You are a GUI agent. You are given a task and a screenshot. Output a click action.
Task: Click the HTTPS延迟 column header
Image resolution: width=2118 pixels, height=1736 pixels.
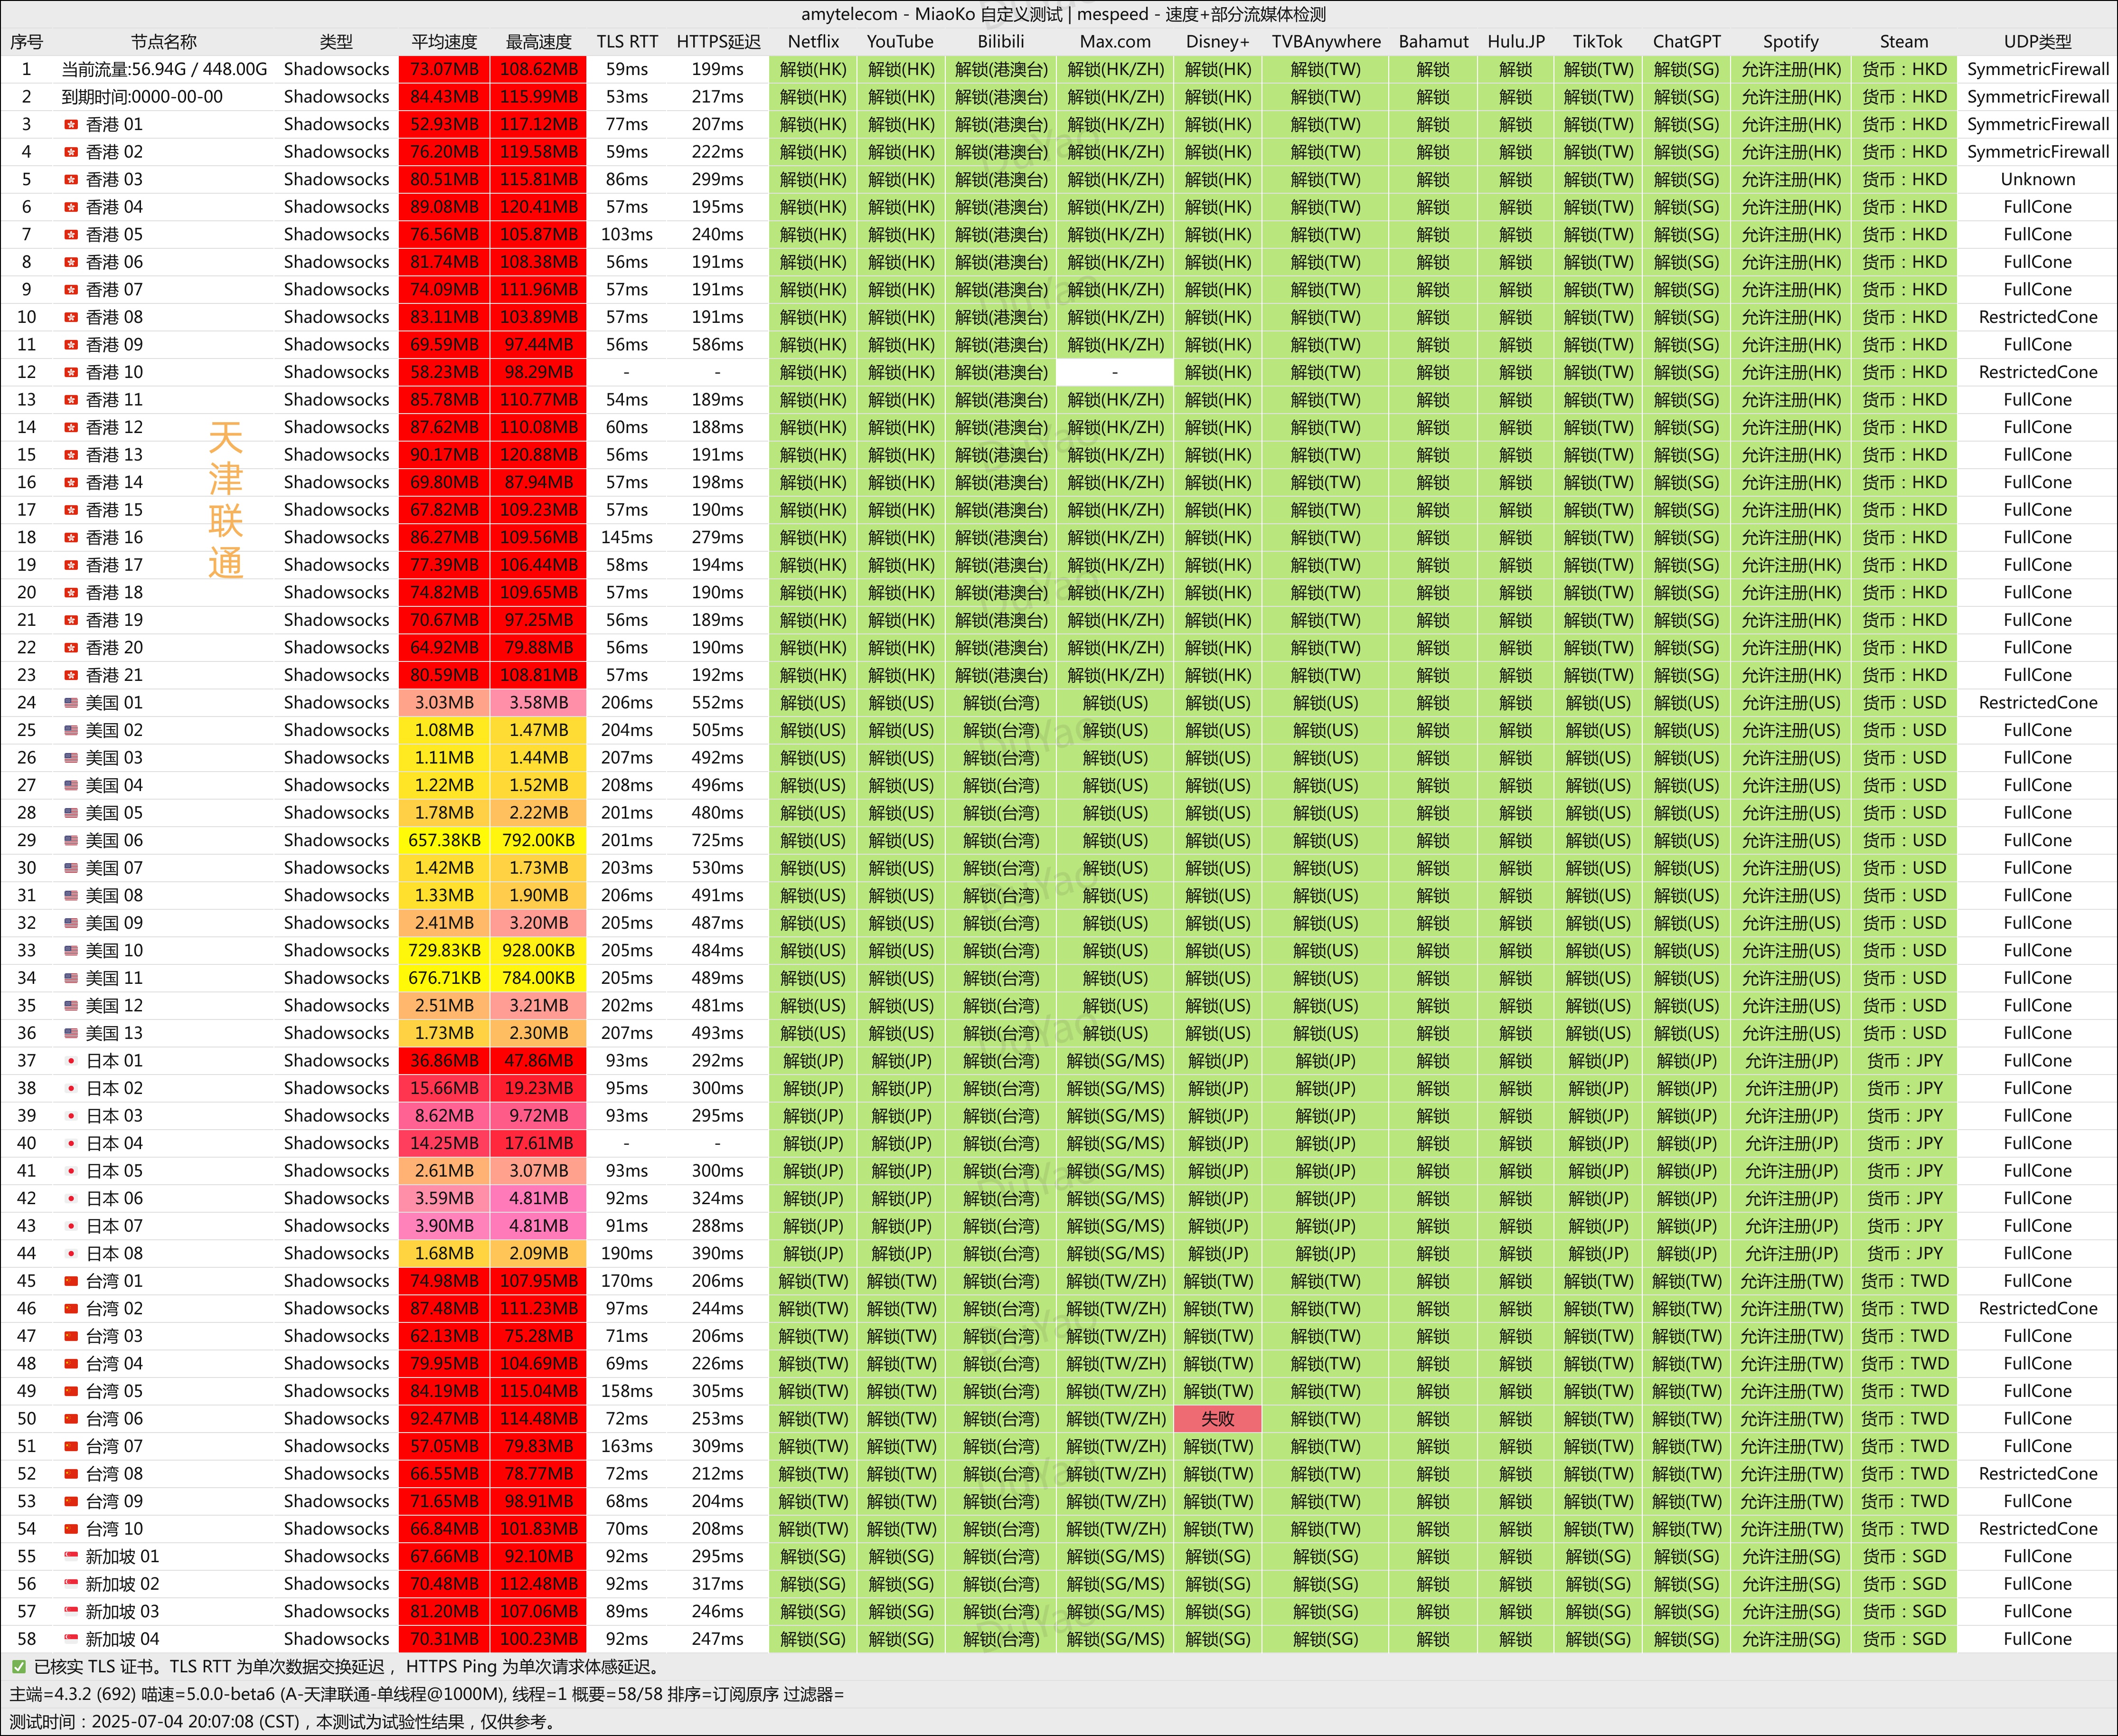click(x=718, y=42)
